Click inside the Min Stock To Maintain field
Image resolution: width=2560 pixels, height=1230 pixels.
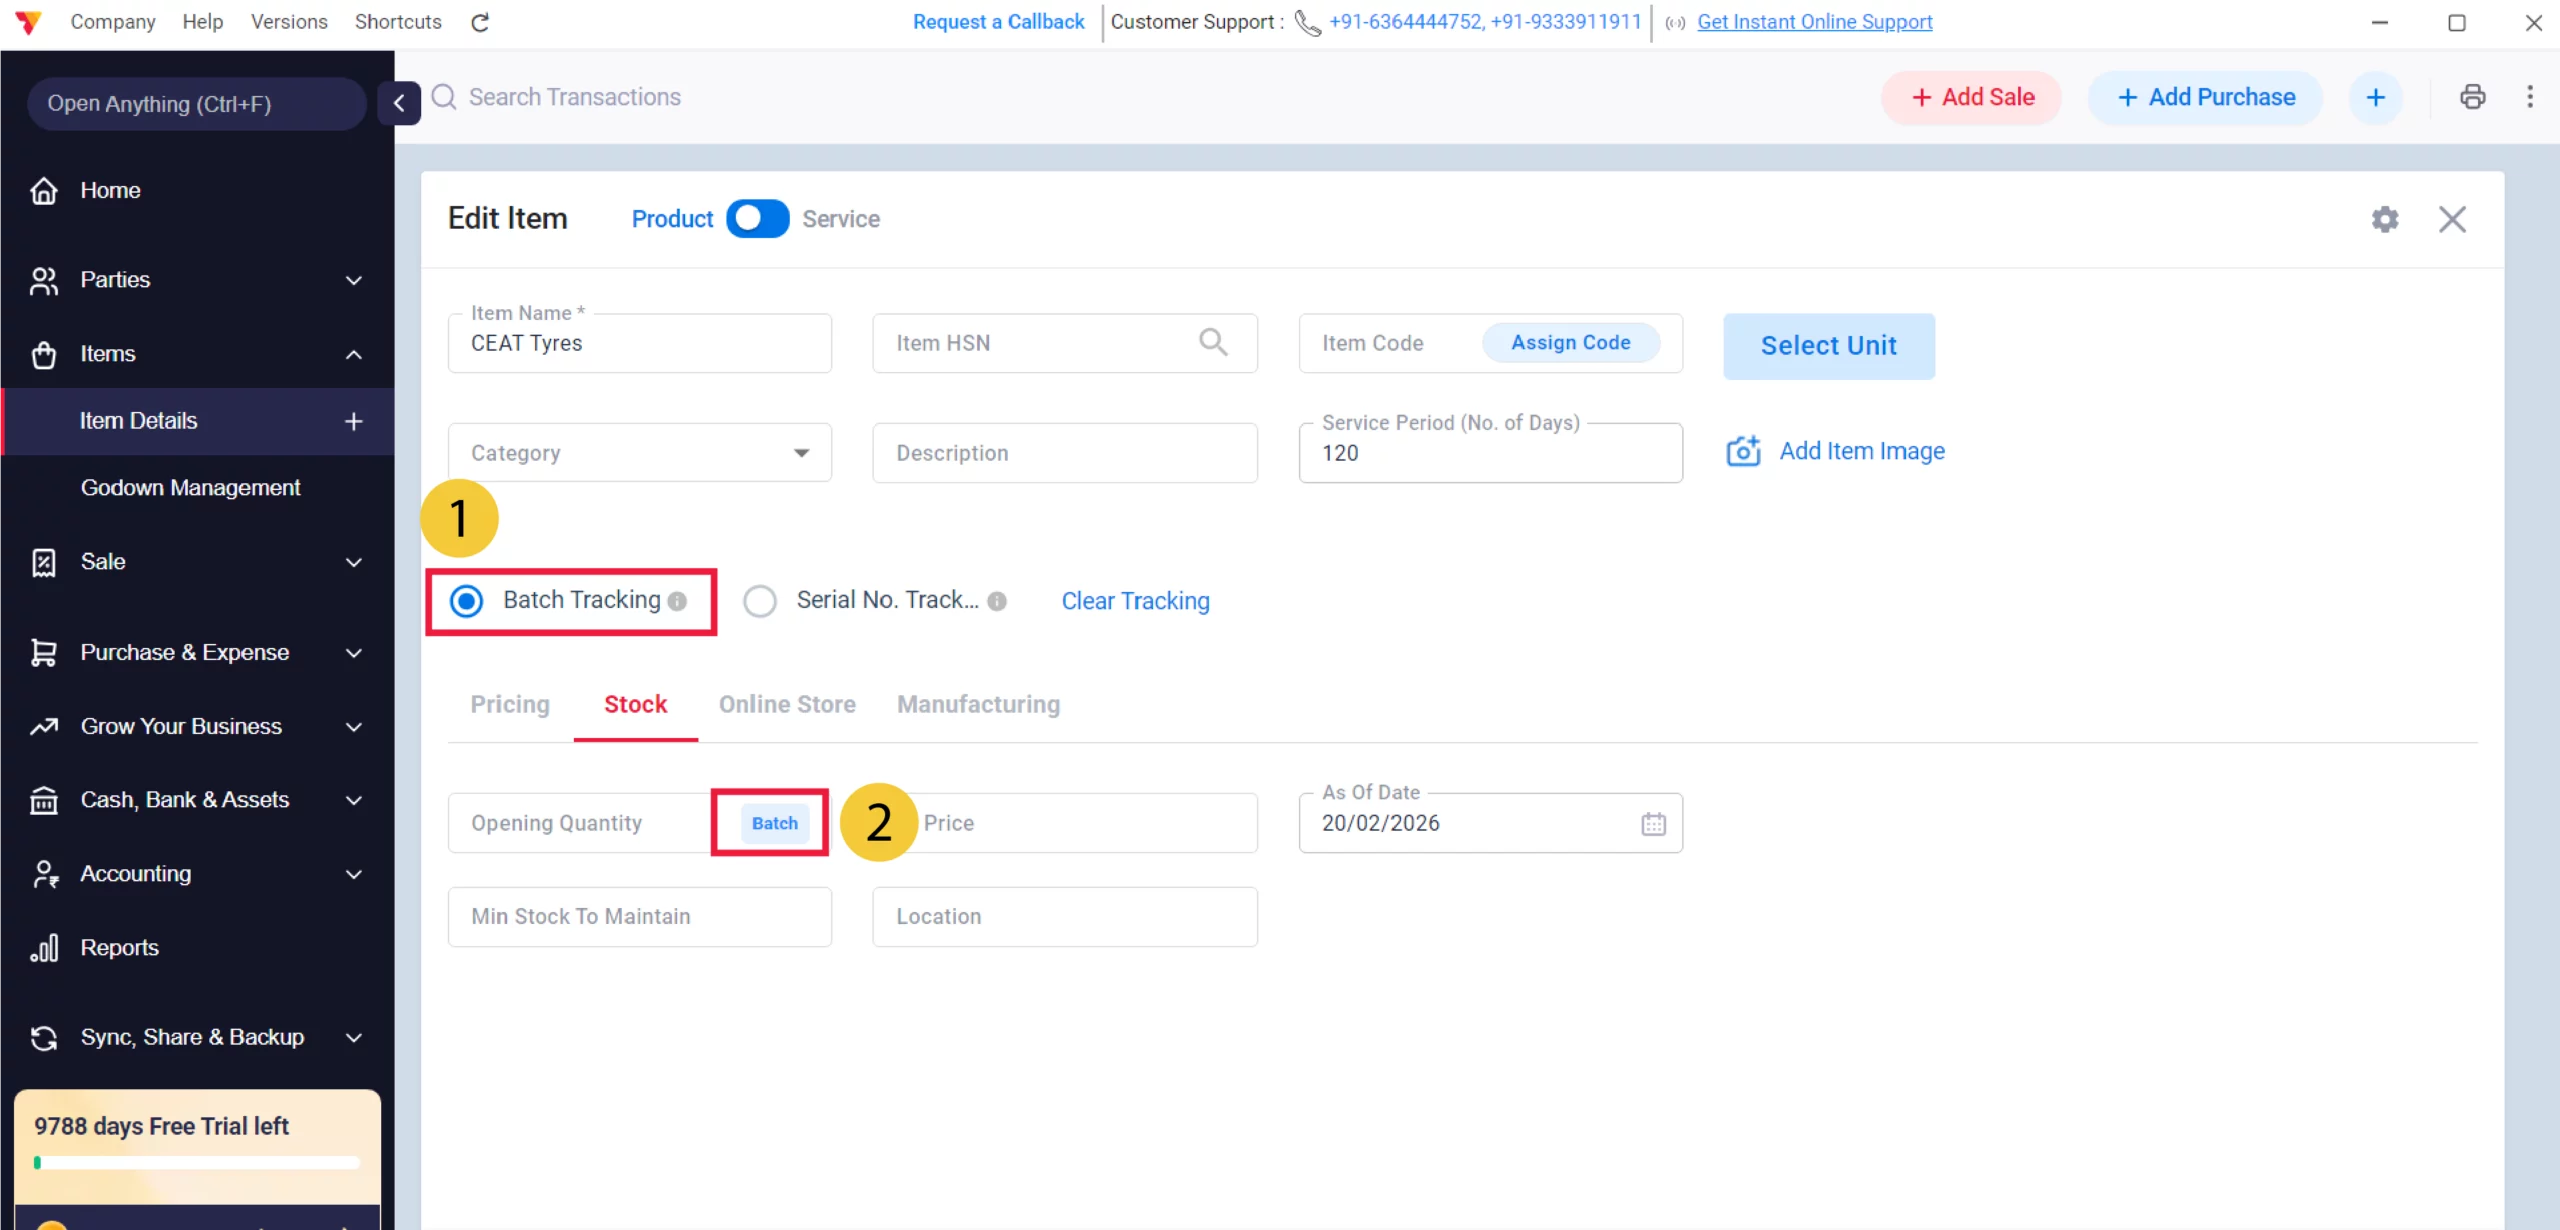point(639,916)
